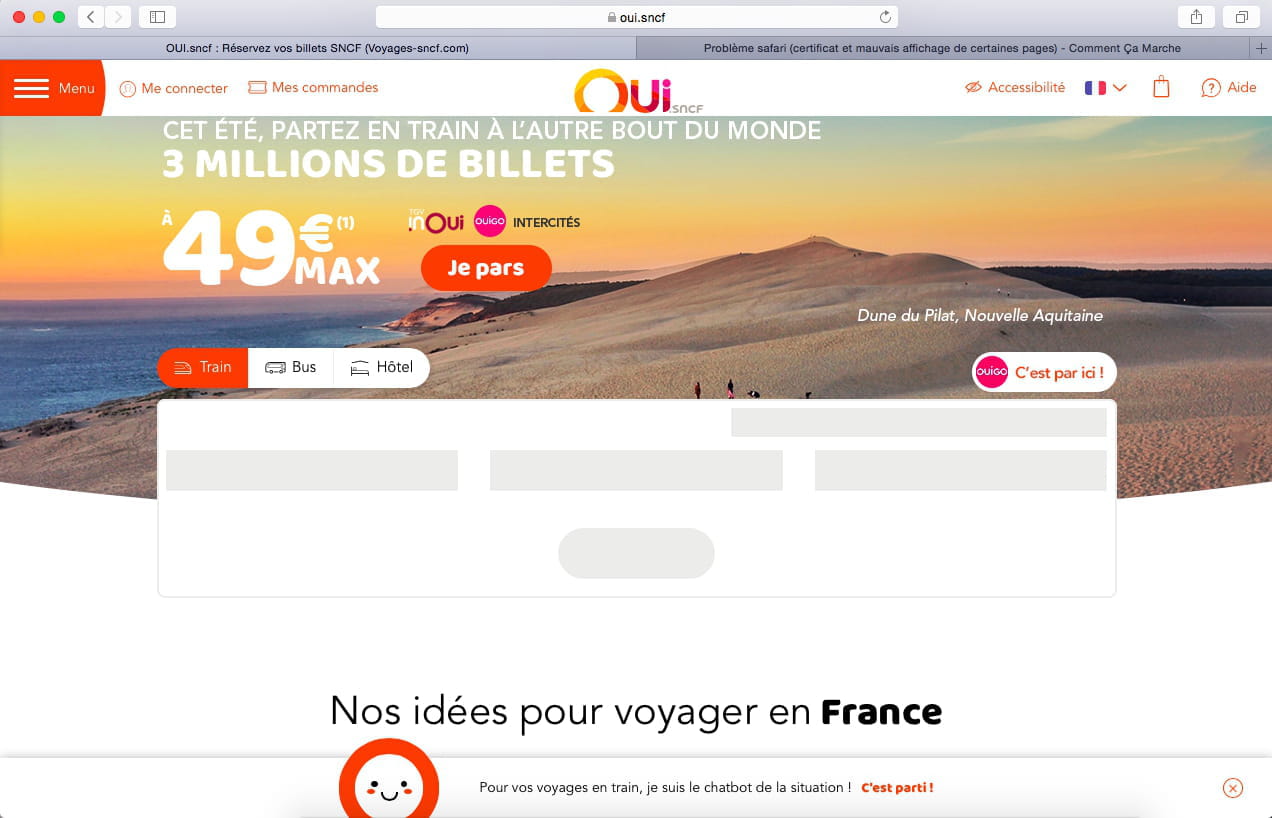Switch to the Hôtel search tab

coord(382,367)
